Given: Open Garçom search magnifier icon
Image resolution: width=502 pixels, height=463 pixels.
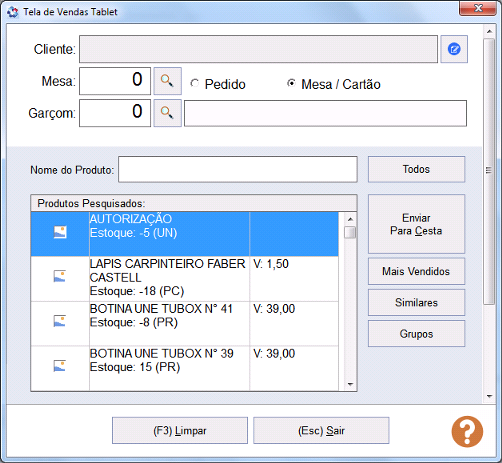Looking at the screenshot, I should pos(167,113).
